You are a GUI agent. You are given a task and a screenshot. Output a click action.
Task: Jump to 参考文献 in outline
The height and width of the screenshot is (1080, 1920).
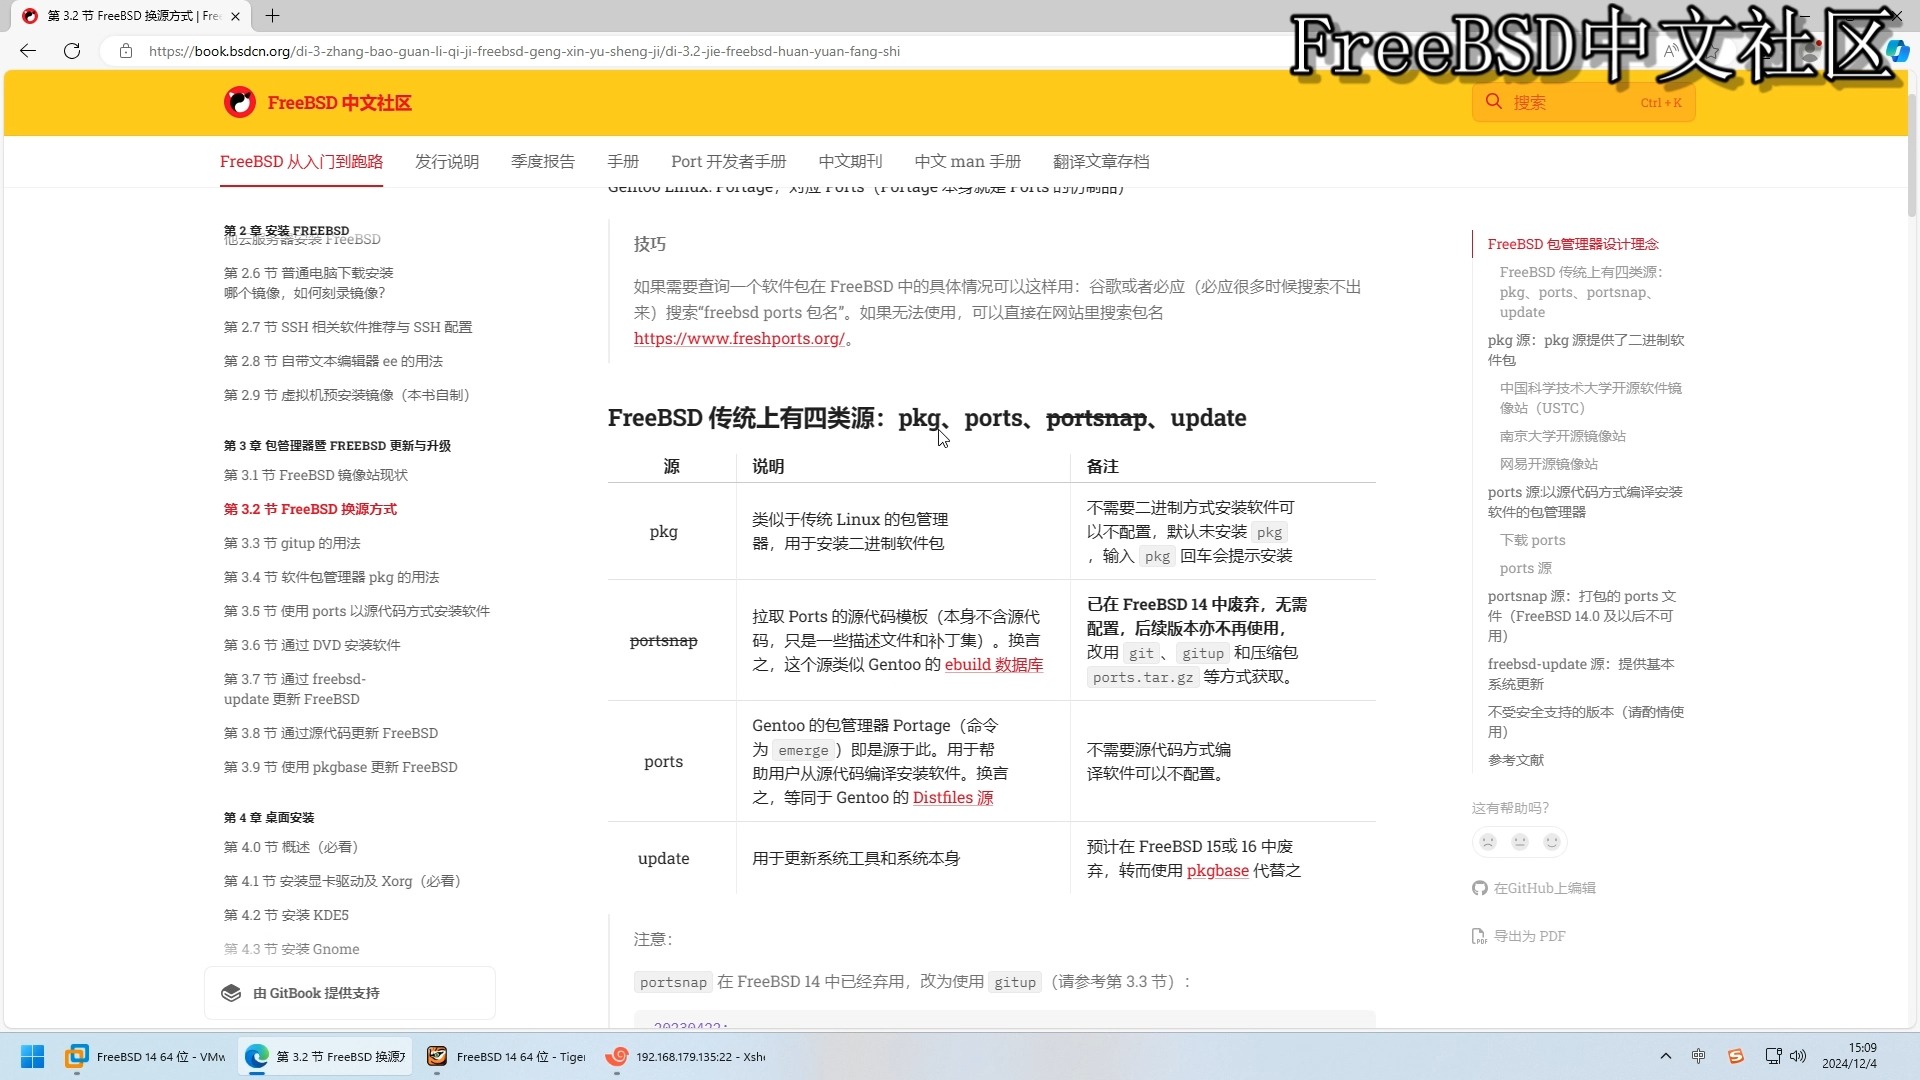click(x=1516, y=760)
